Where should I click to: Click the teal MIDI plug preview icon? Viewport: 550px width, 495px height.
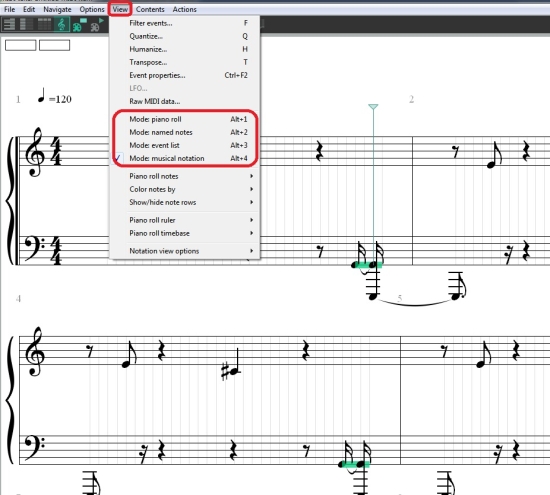79,25
